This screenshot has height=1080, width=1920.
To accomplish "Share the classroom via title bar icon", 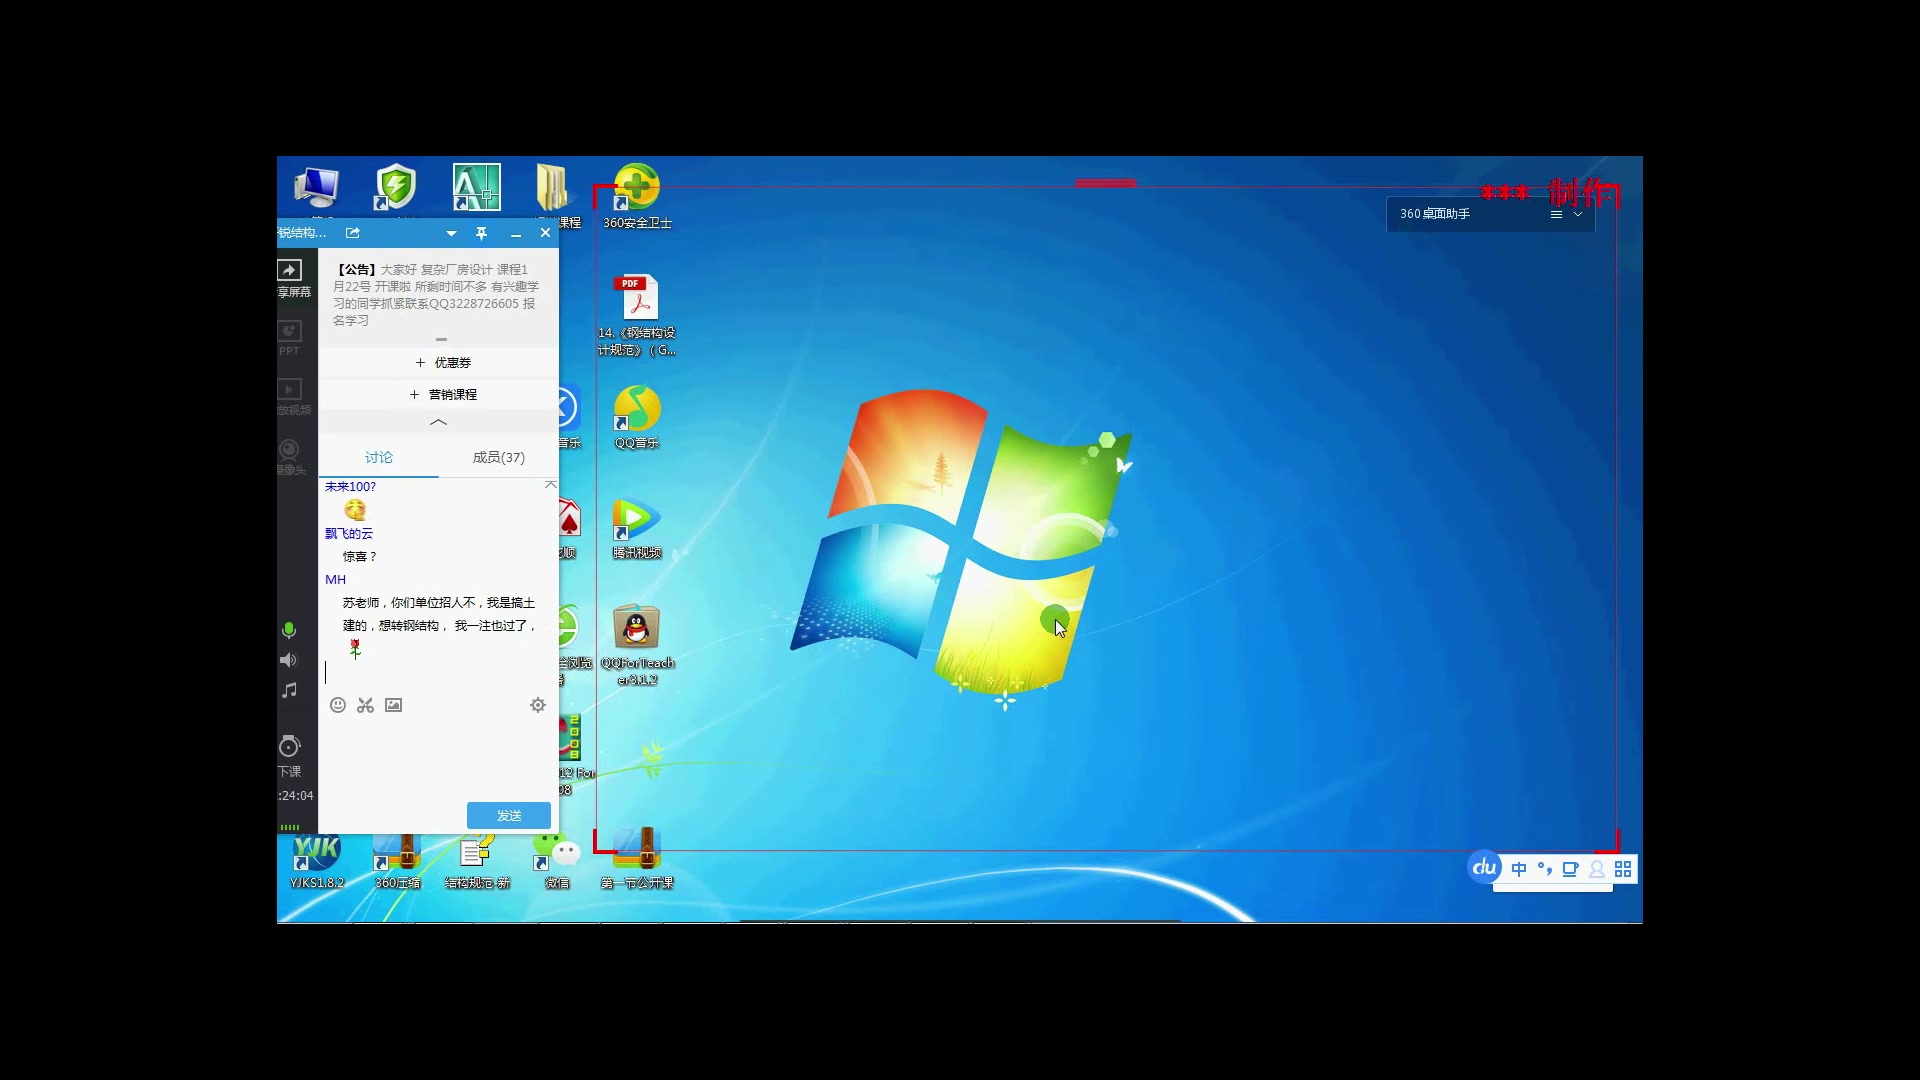I will 353,233.
